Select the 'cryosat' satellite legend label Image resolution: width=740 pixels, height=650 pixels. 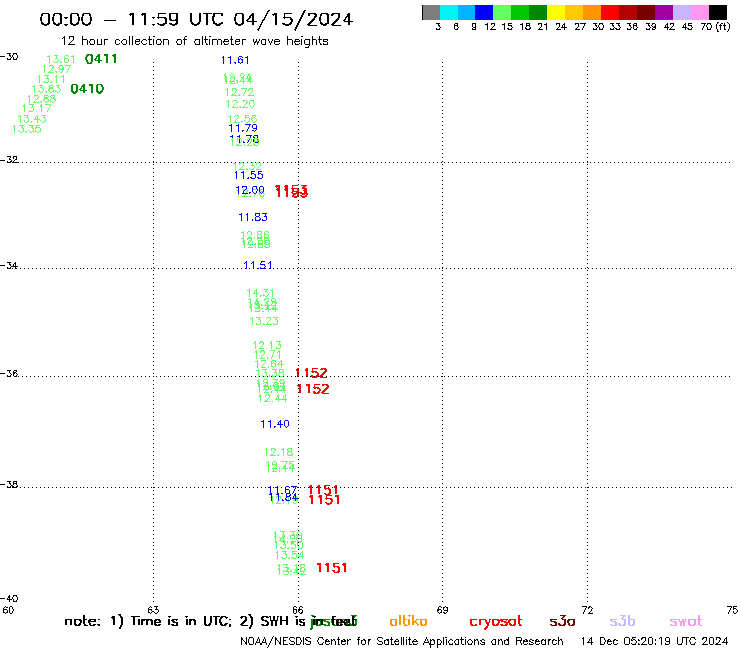tap(496, 622)
